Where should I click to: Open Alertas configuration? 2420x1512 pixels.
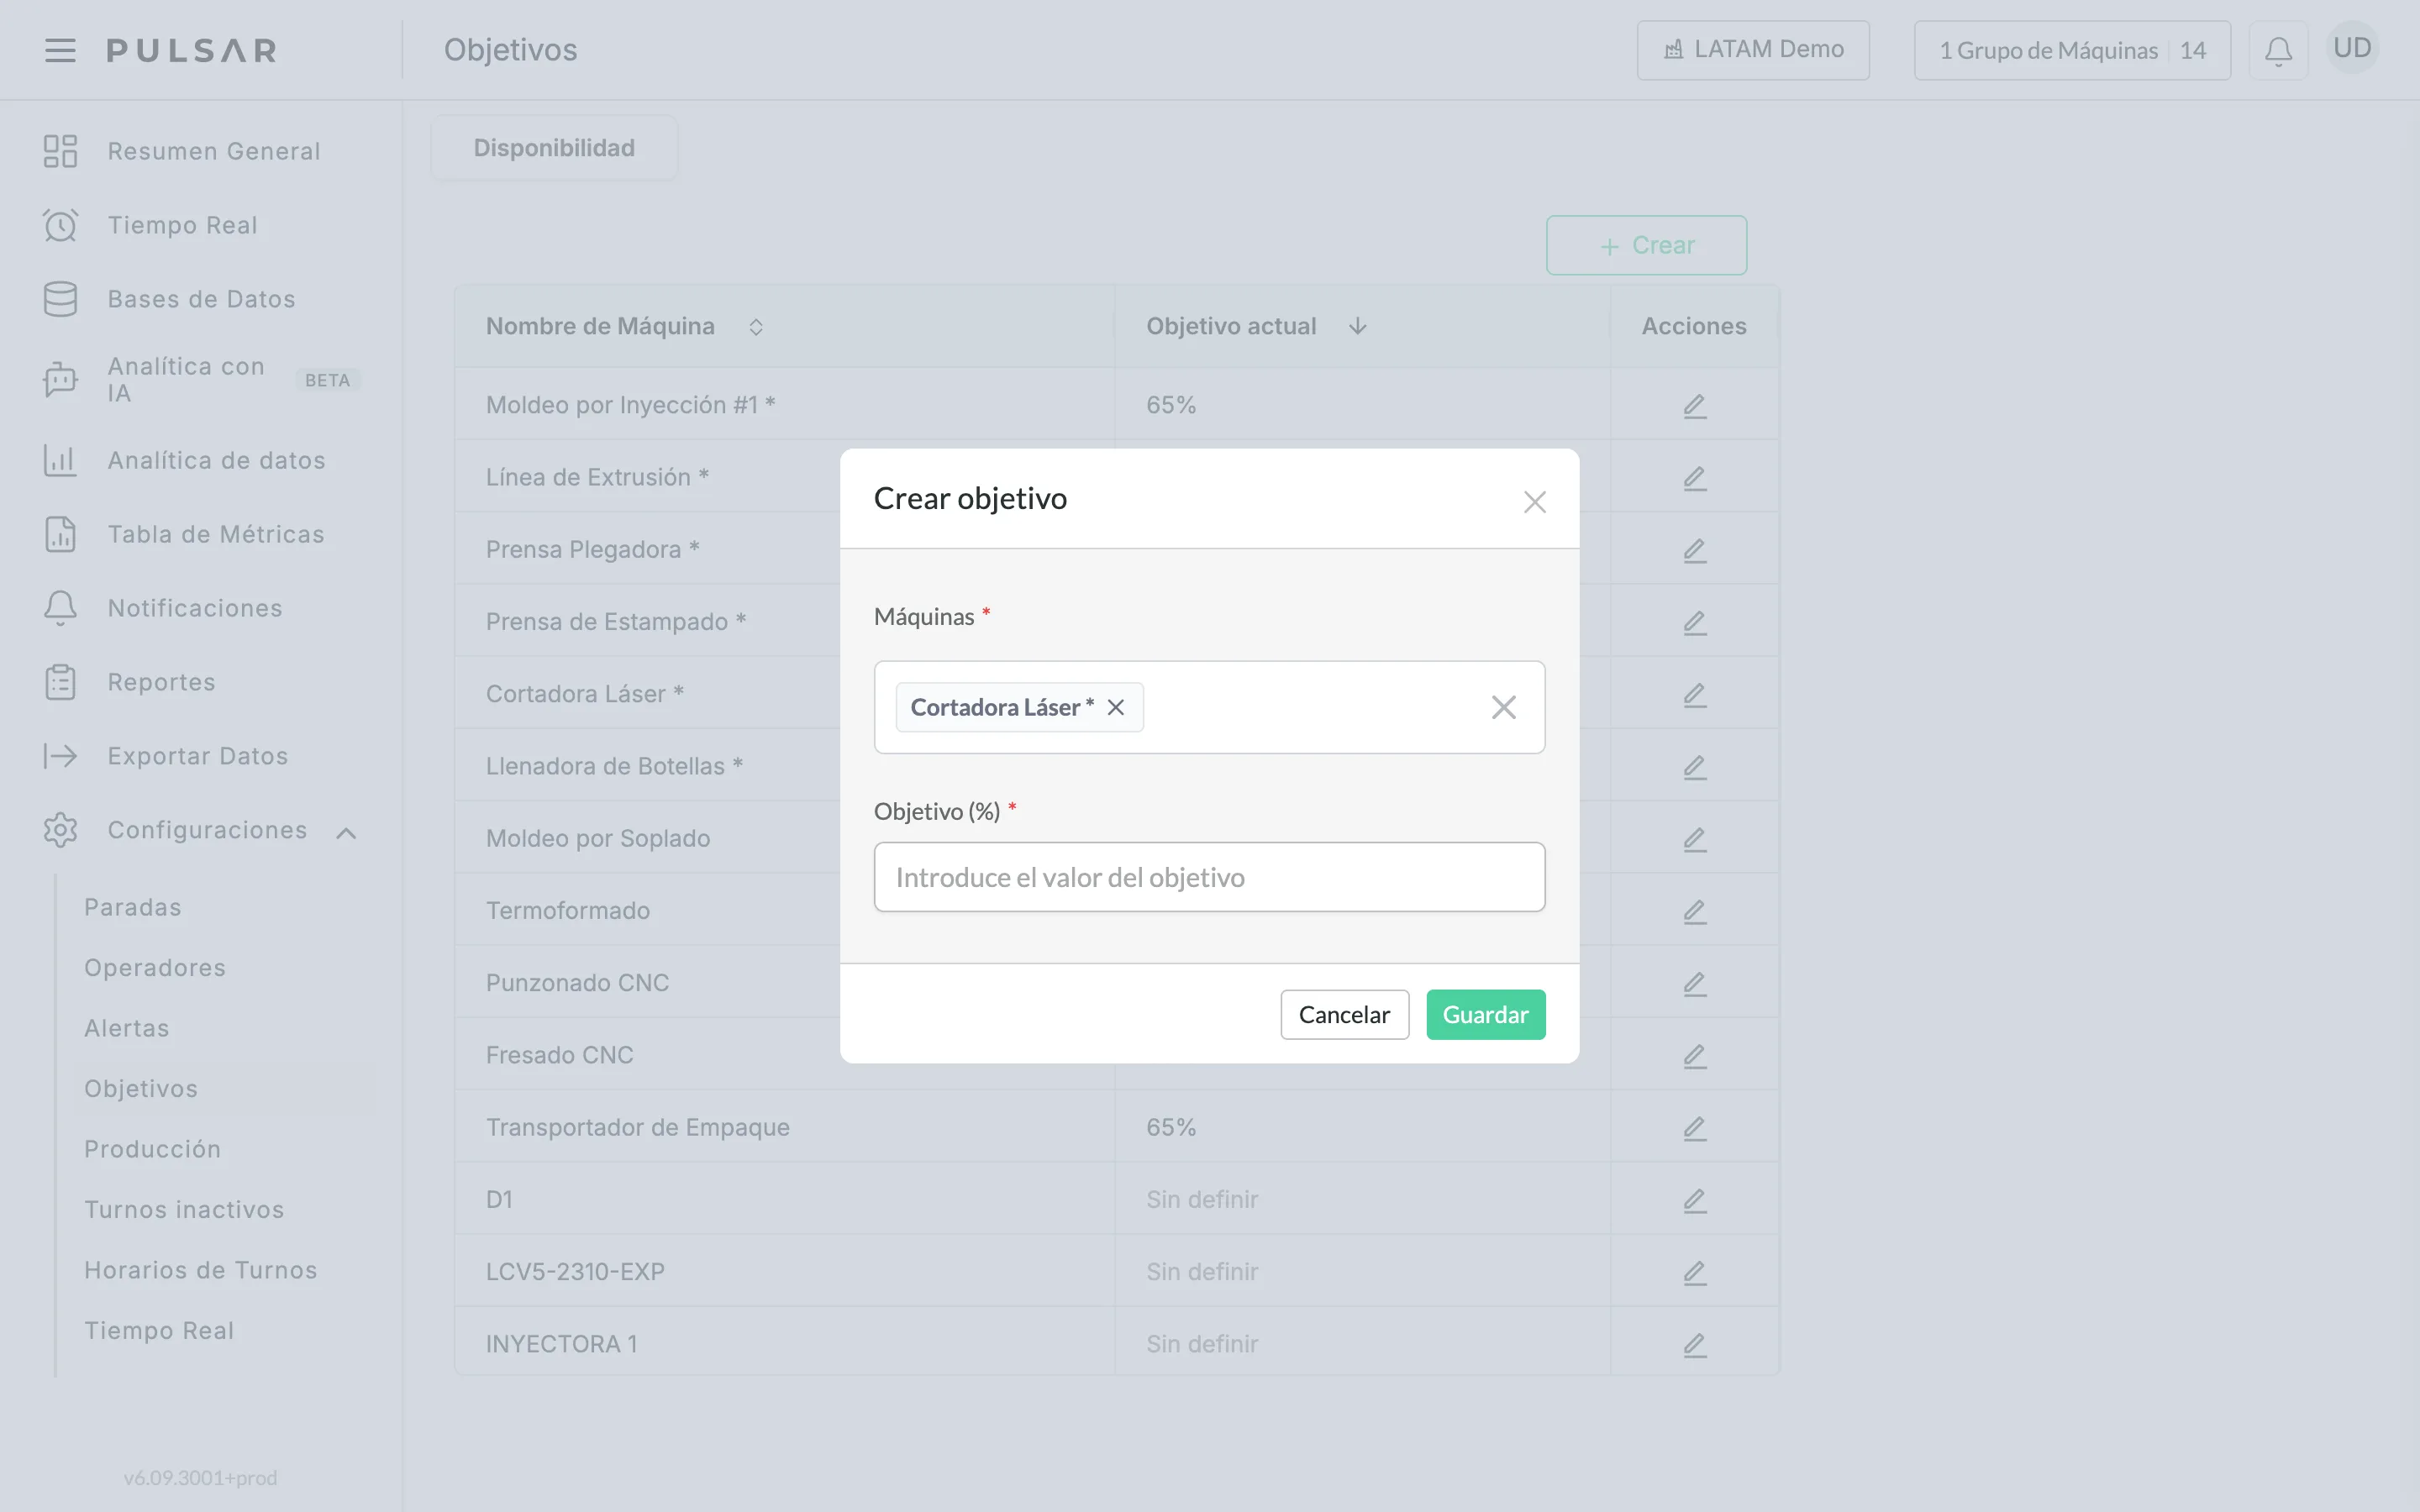tap(127, 1028)
